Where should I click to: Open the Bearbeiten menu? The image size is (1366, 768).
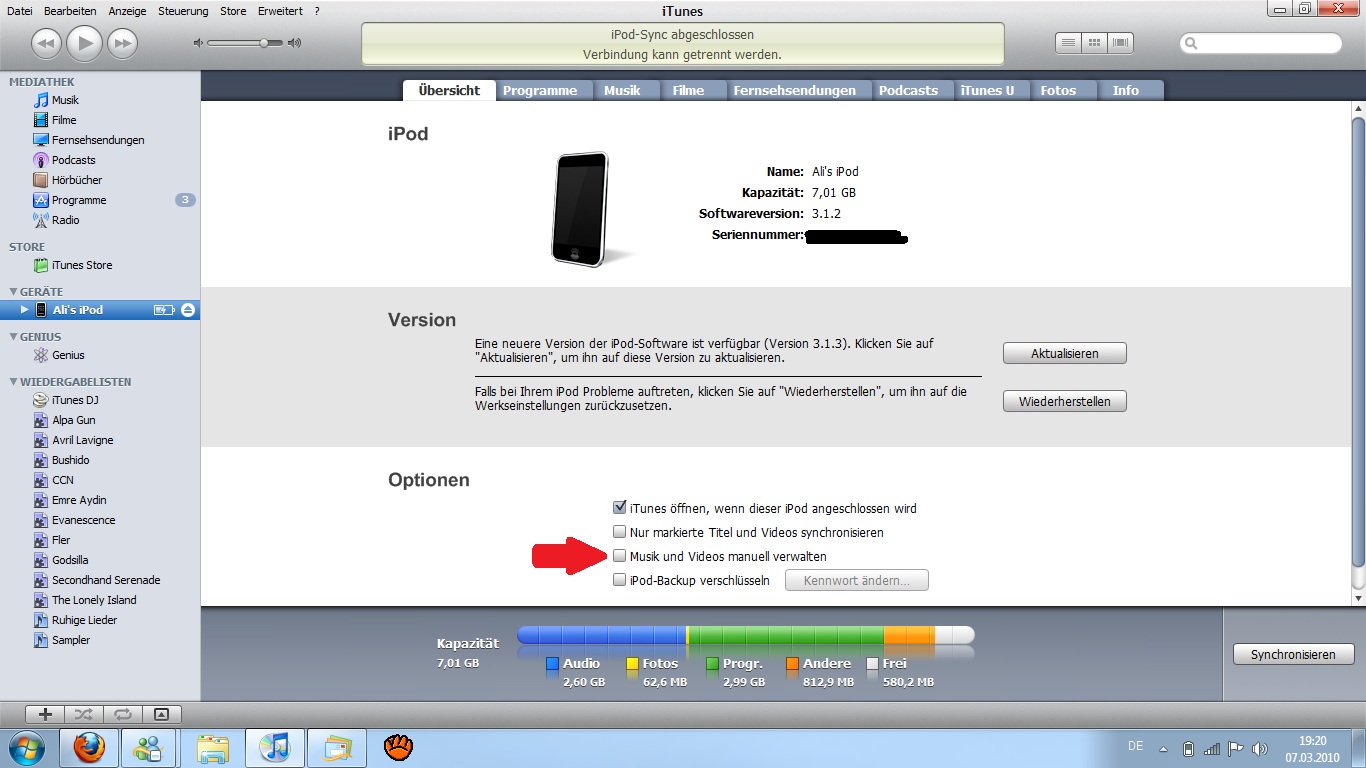tap(70, 11)
